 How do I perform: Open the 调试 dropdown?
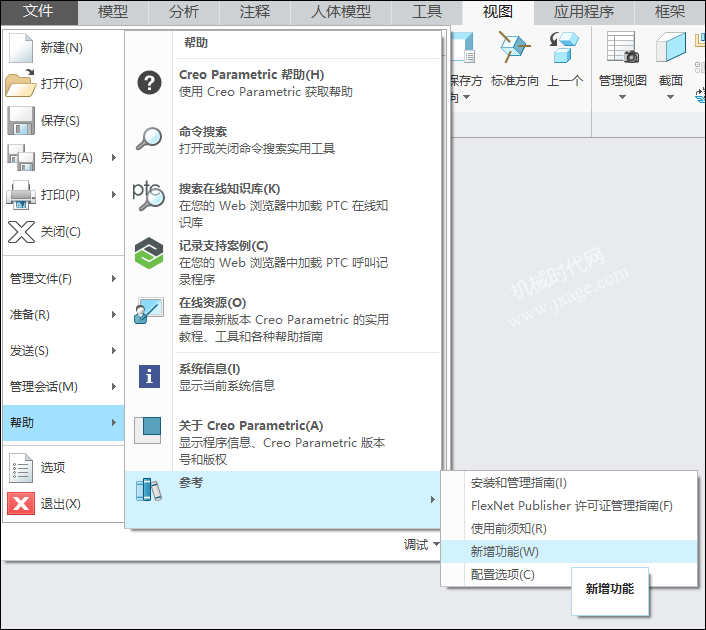click(x=421, y=545)
